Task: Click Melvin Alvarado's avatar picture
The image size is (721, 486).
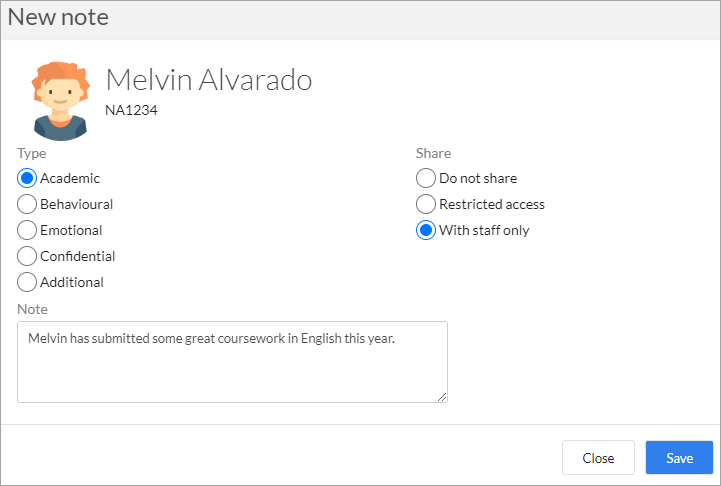Action: coord(60,101)
